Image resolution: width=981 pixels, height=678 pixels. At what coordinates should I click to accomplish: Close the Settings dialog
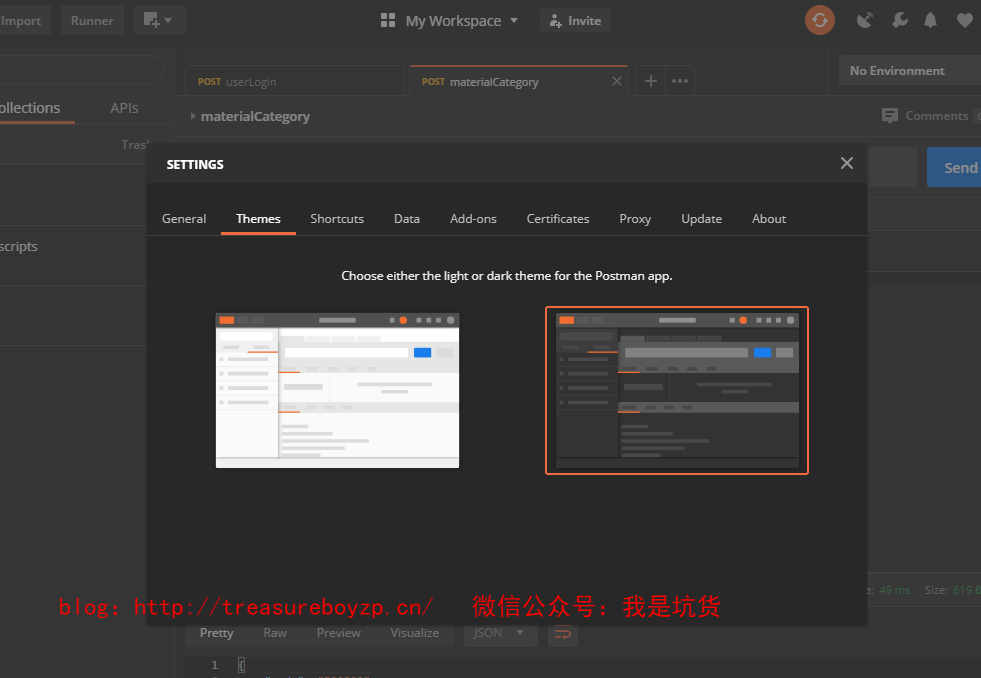click(x=846, y=163)
